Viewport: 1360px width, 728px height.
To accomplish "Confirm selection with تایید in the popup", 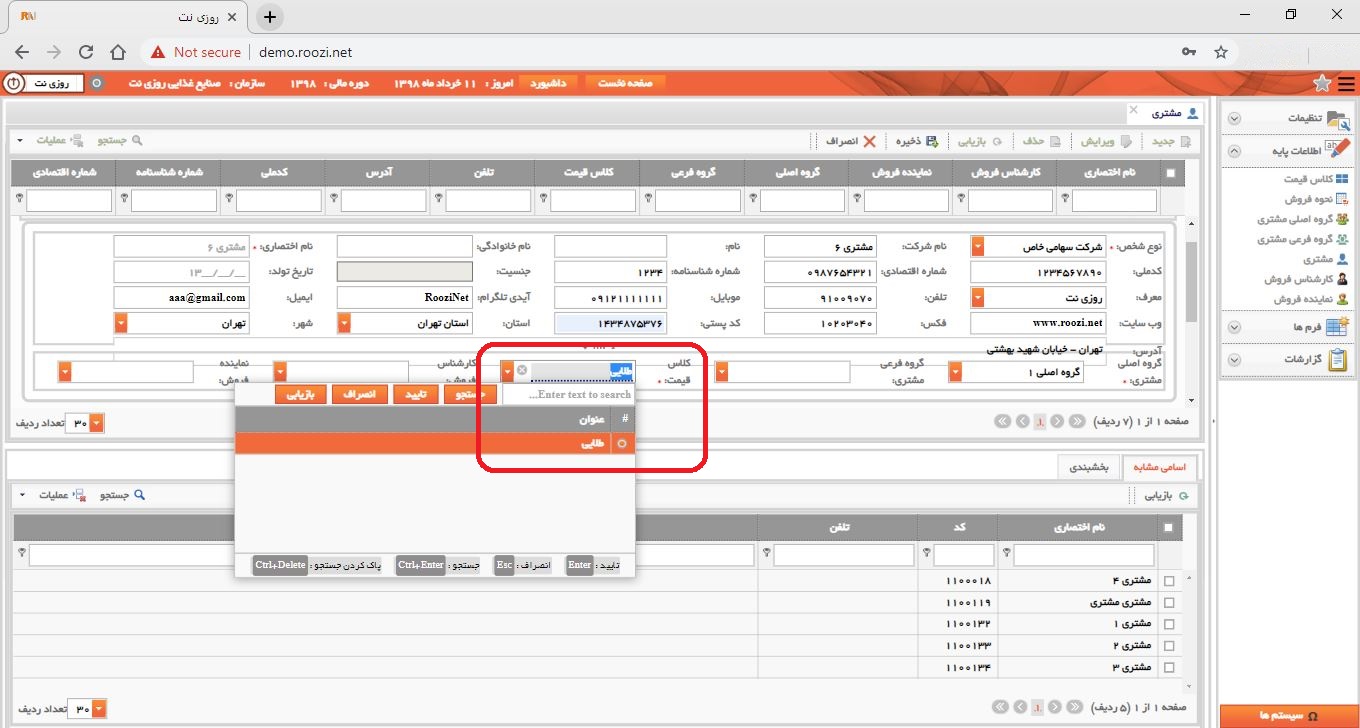I will click(x=415, y=395).
